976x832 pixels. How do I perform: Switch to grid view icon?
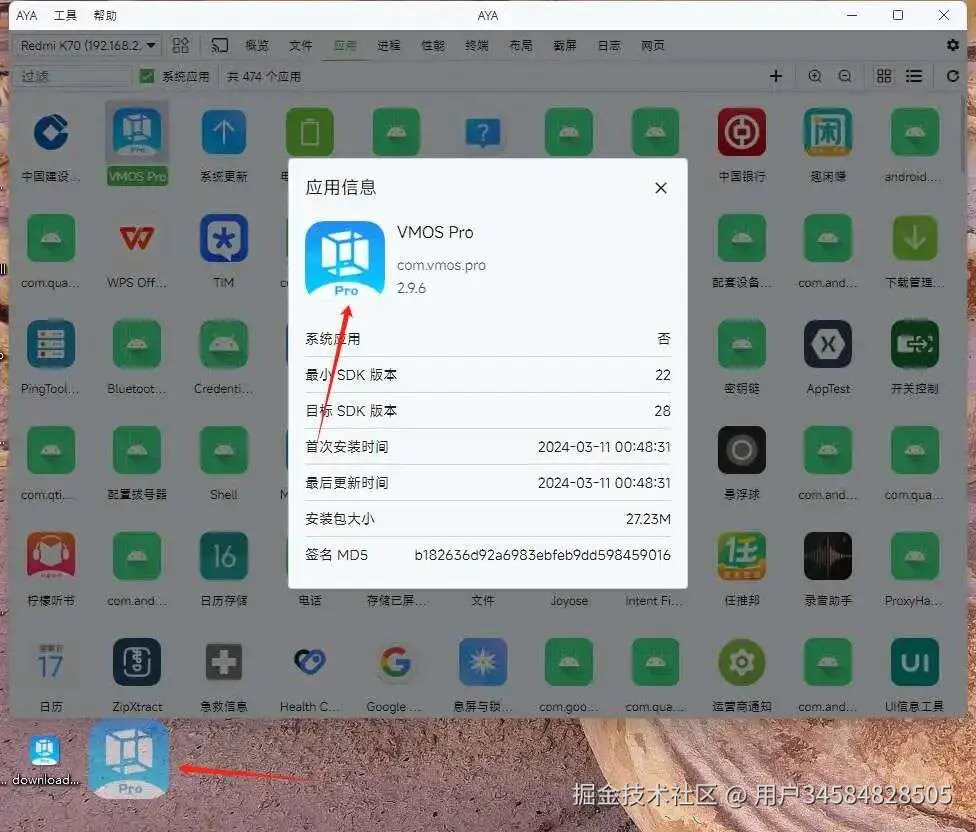pyautogui.click(x=884, y=76)
